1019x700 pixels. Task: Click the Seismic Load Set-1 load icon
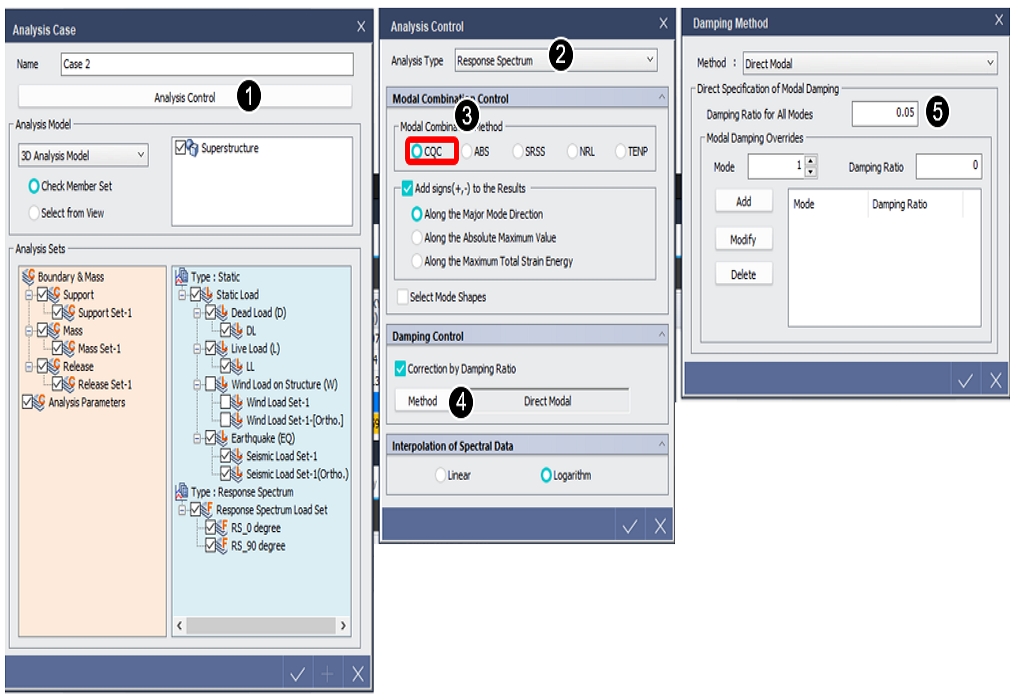click(237, 456)
